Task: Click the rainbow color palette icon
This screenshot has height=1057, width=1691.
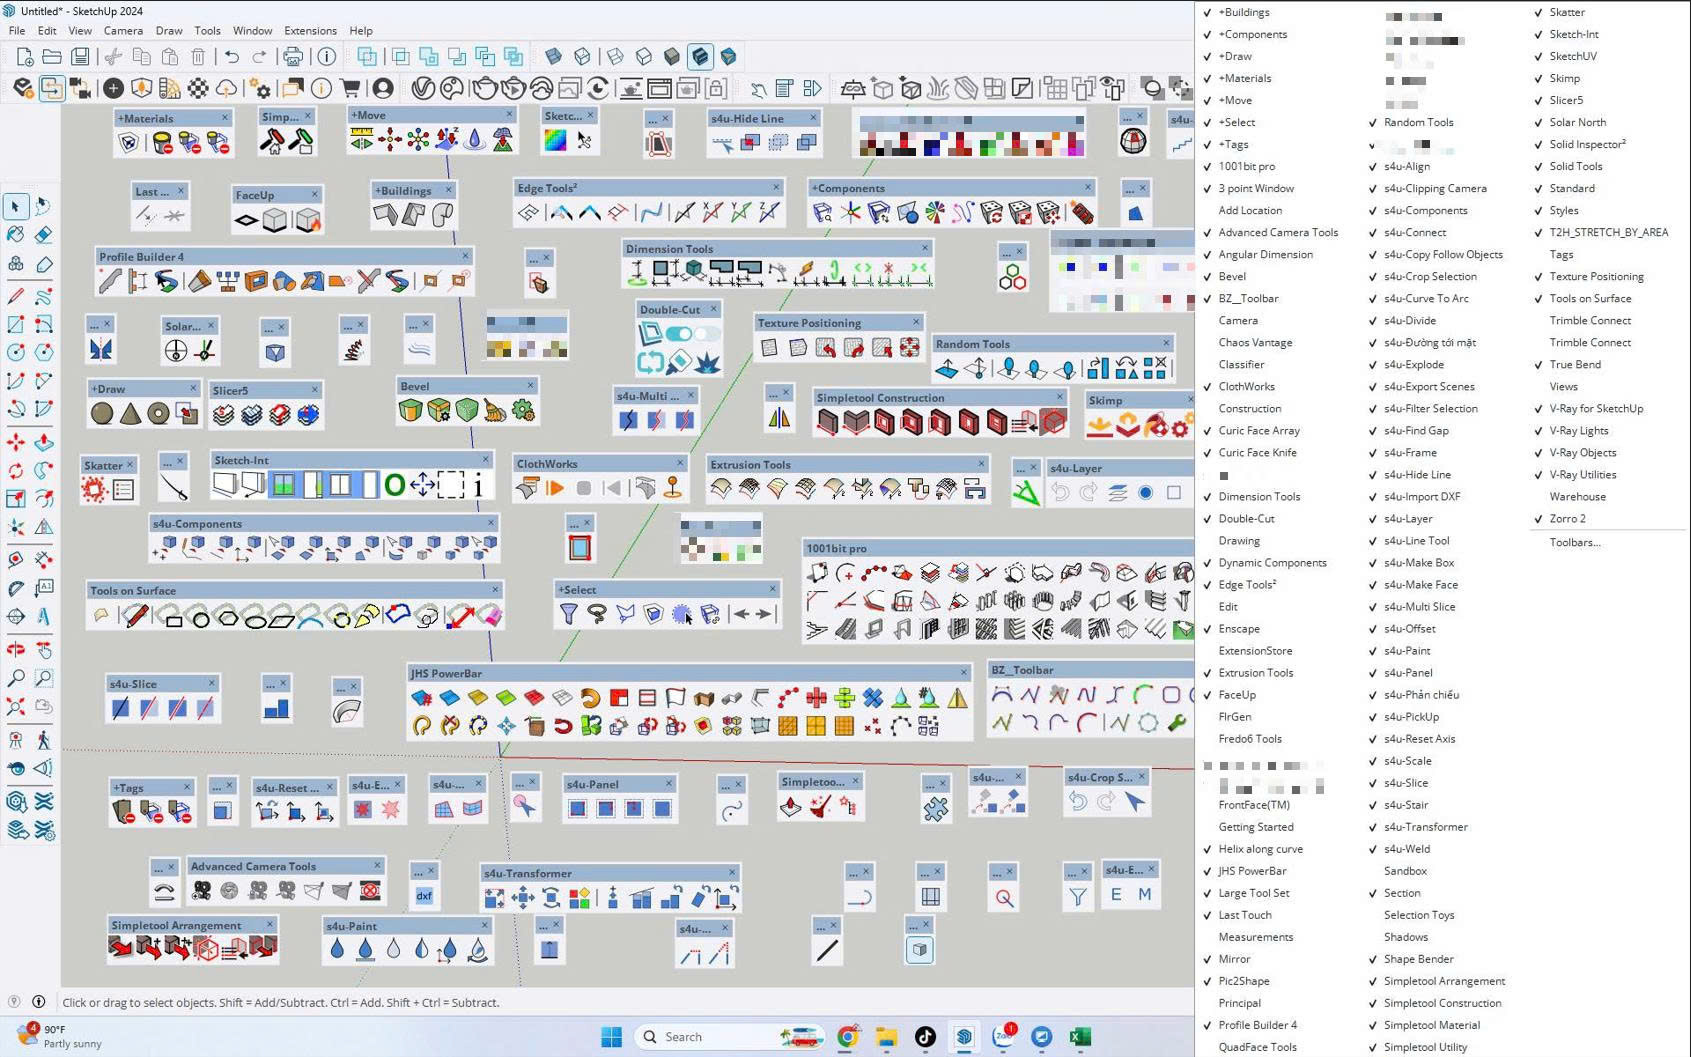Action: (555, 141)
